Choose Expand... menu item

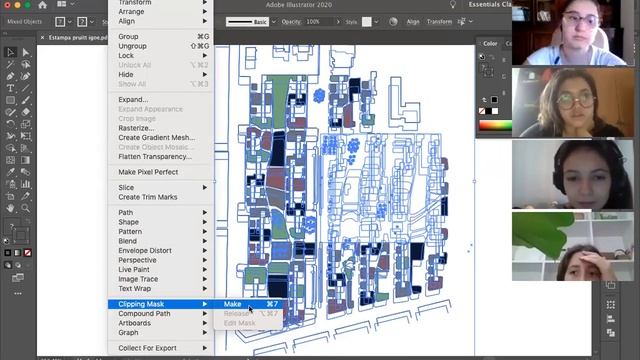point(160,100)
